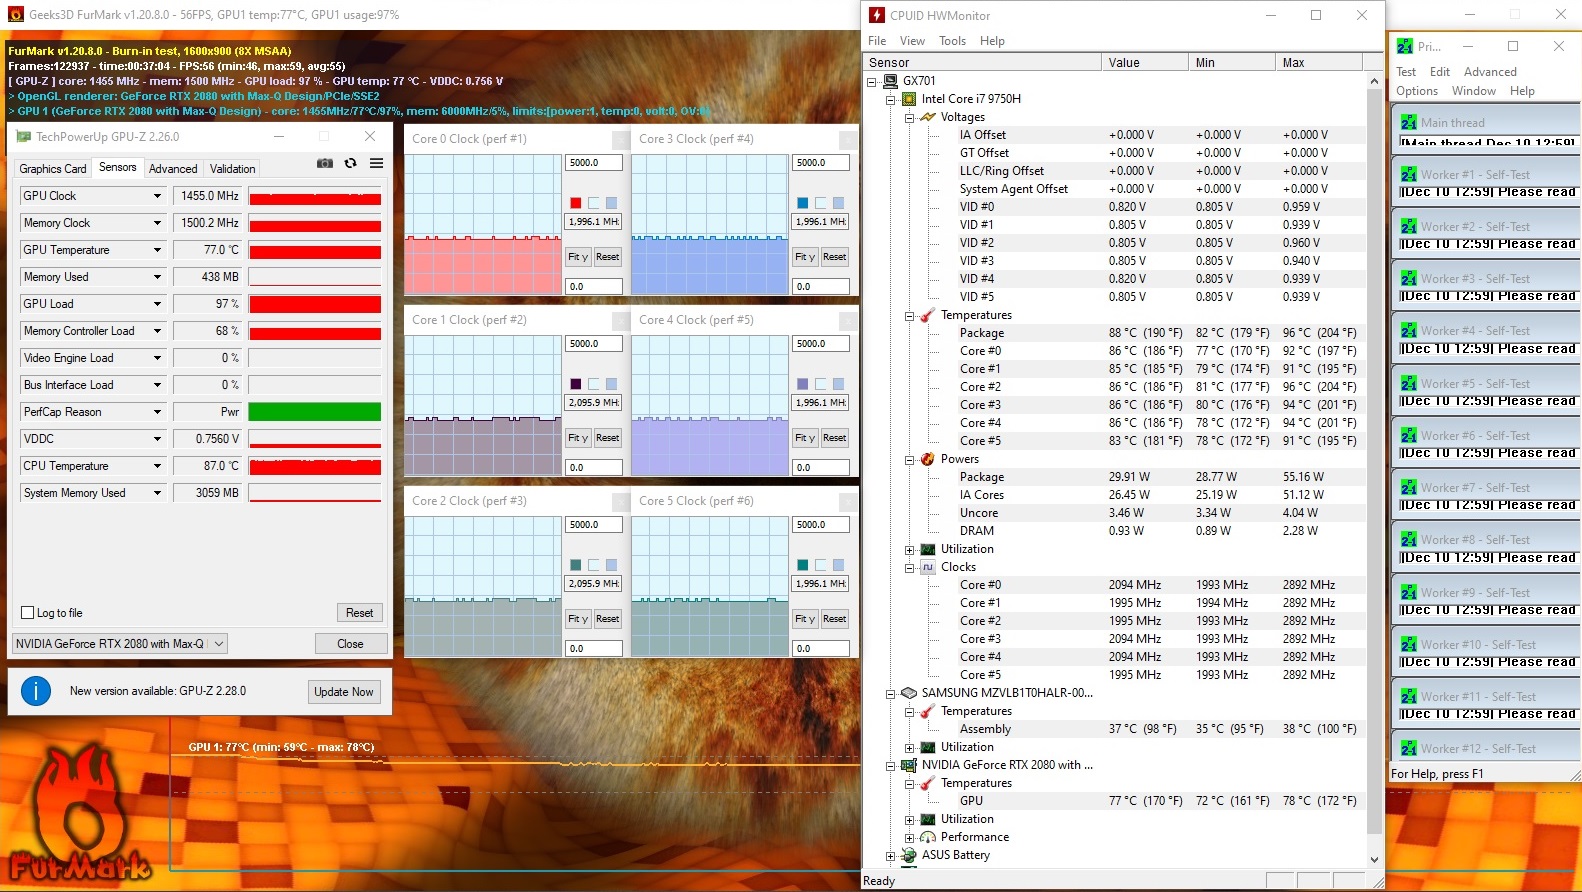Click the CPU Utilization icon under the Powers section
Viewport: 1582px width, 892px height.
point(928,549)
